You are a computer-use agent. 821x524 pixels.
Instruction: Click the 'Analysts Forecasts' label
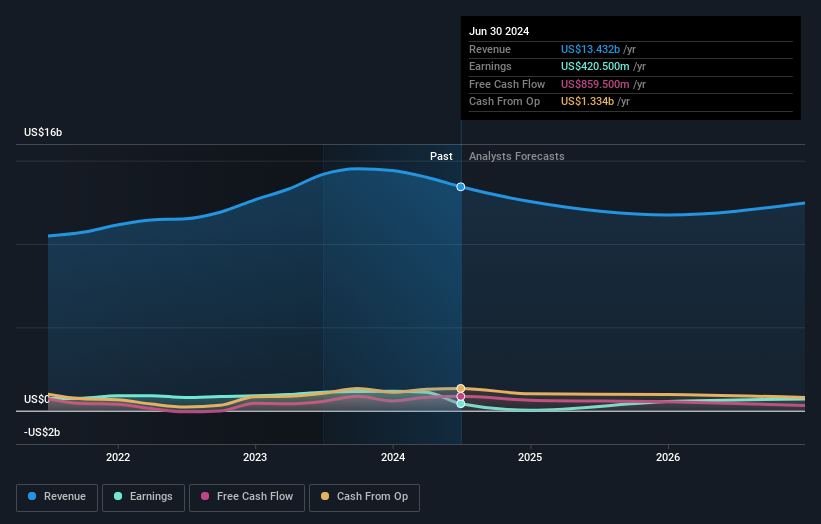pyautogui.click(x=517, y=156)
